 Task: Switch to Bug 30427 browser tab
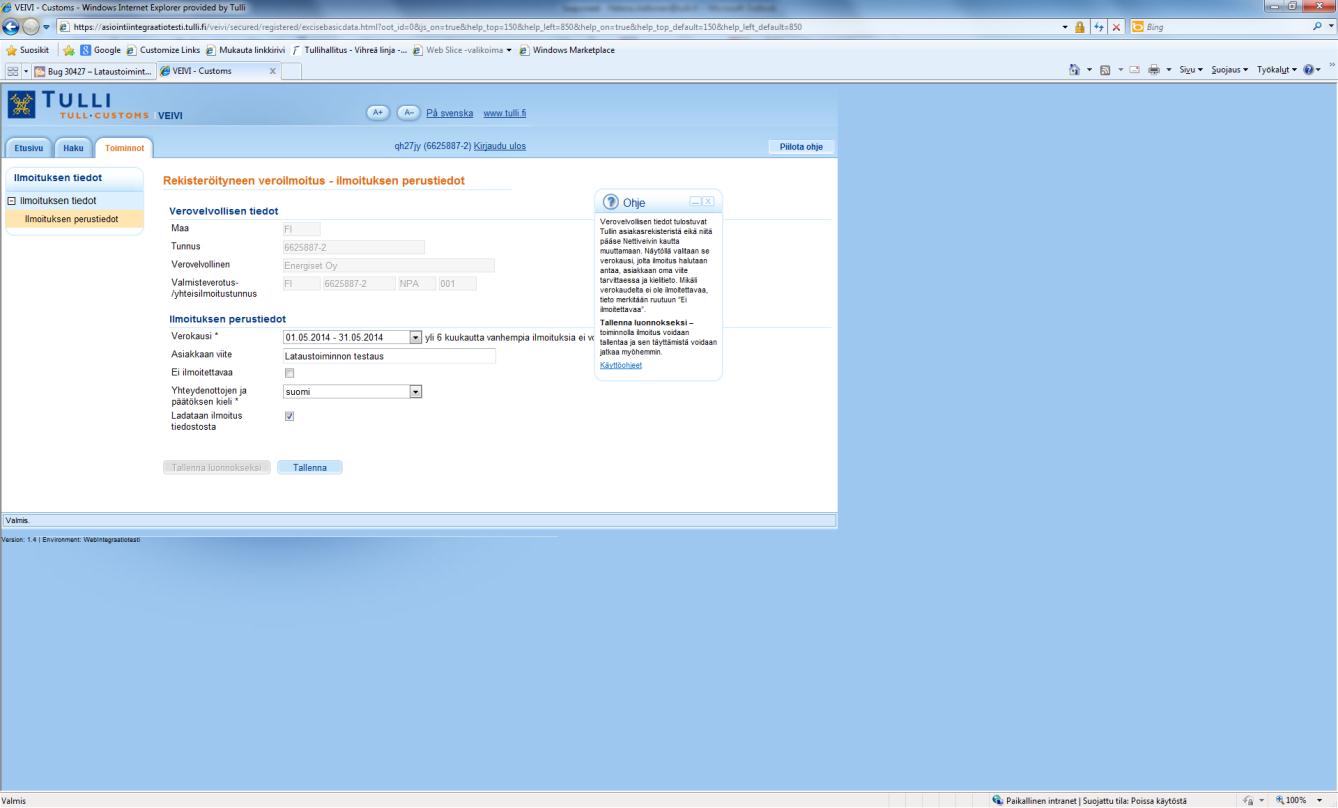click(x=92, y=70)
